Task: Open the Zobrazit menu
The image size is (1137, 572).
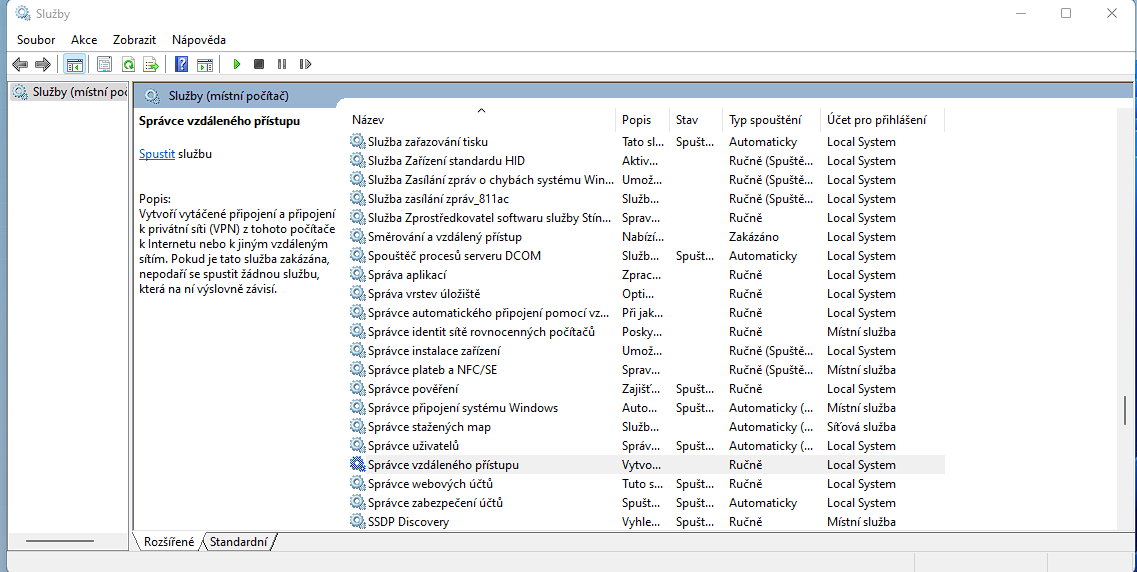Action: point(134,39)
